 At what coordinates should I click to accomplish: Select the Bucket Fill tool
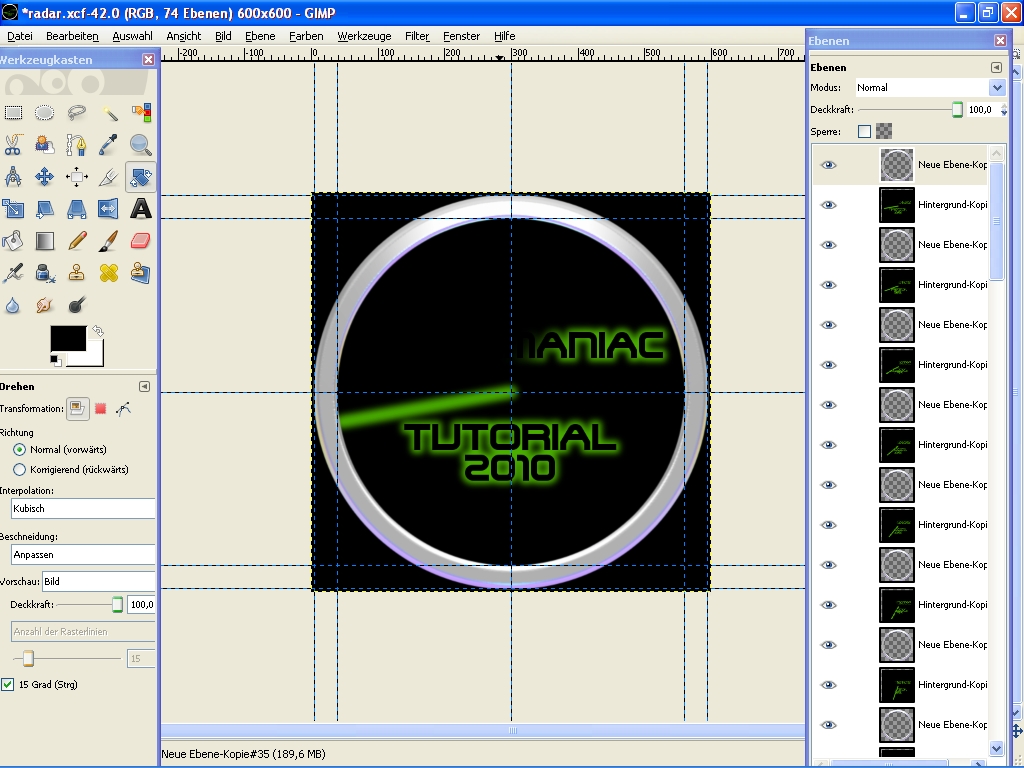(x=13, y=241)
